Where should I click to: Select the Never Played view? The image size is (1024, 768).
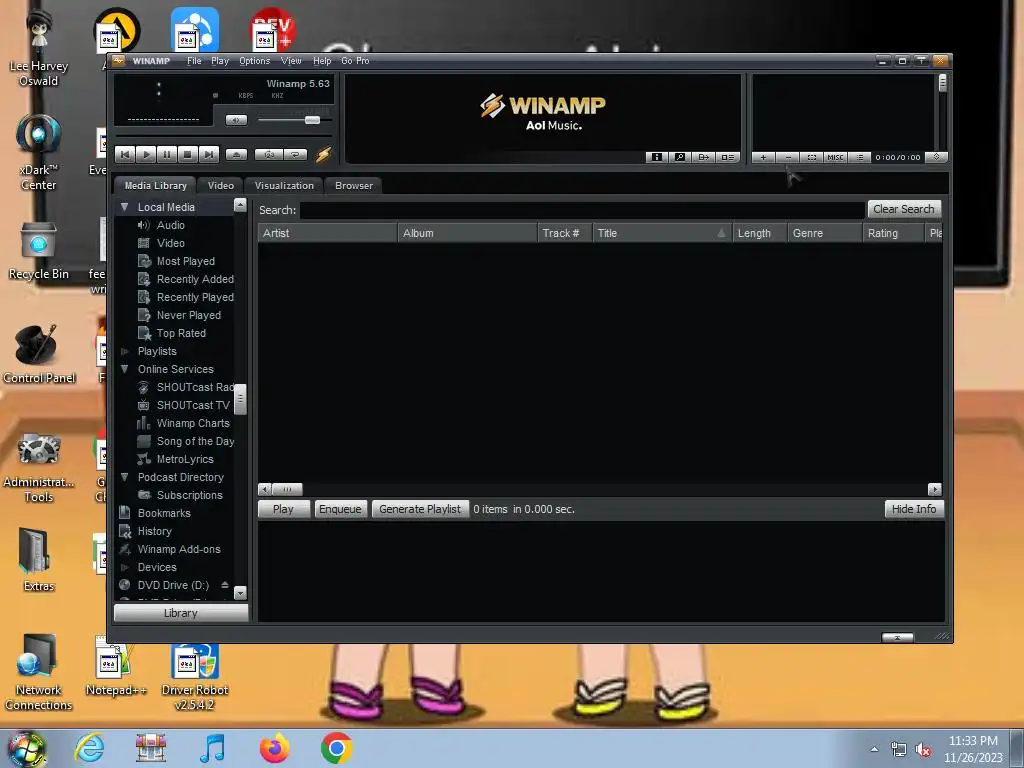[x=188, y=315]
